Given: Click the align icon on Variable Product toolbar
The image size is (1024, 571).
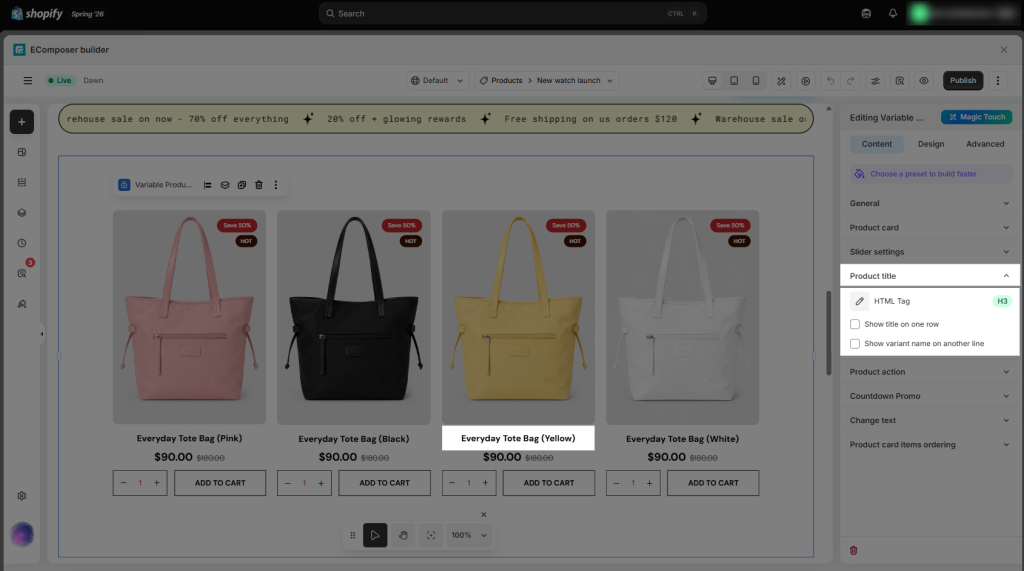Looking at the screenshot, I should click(208, 185).
